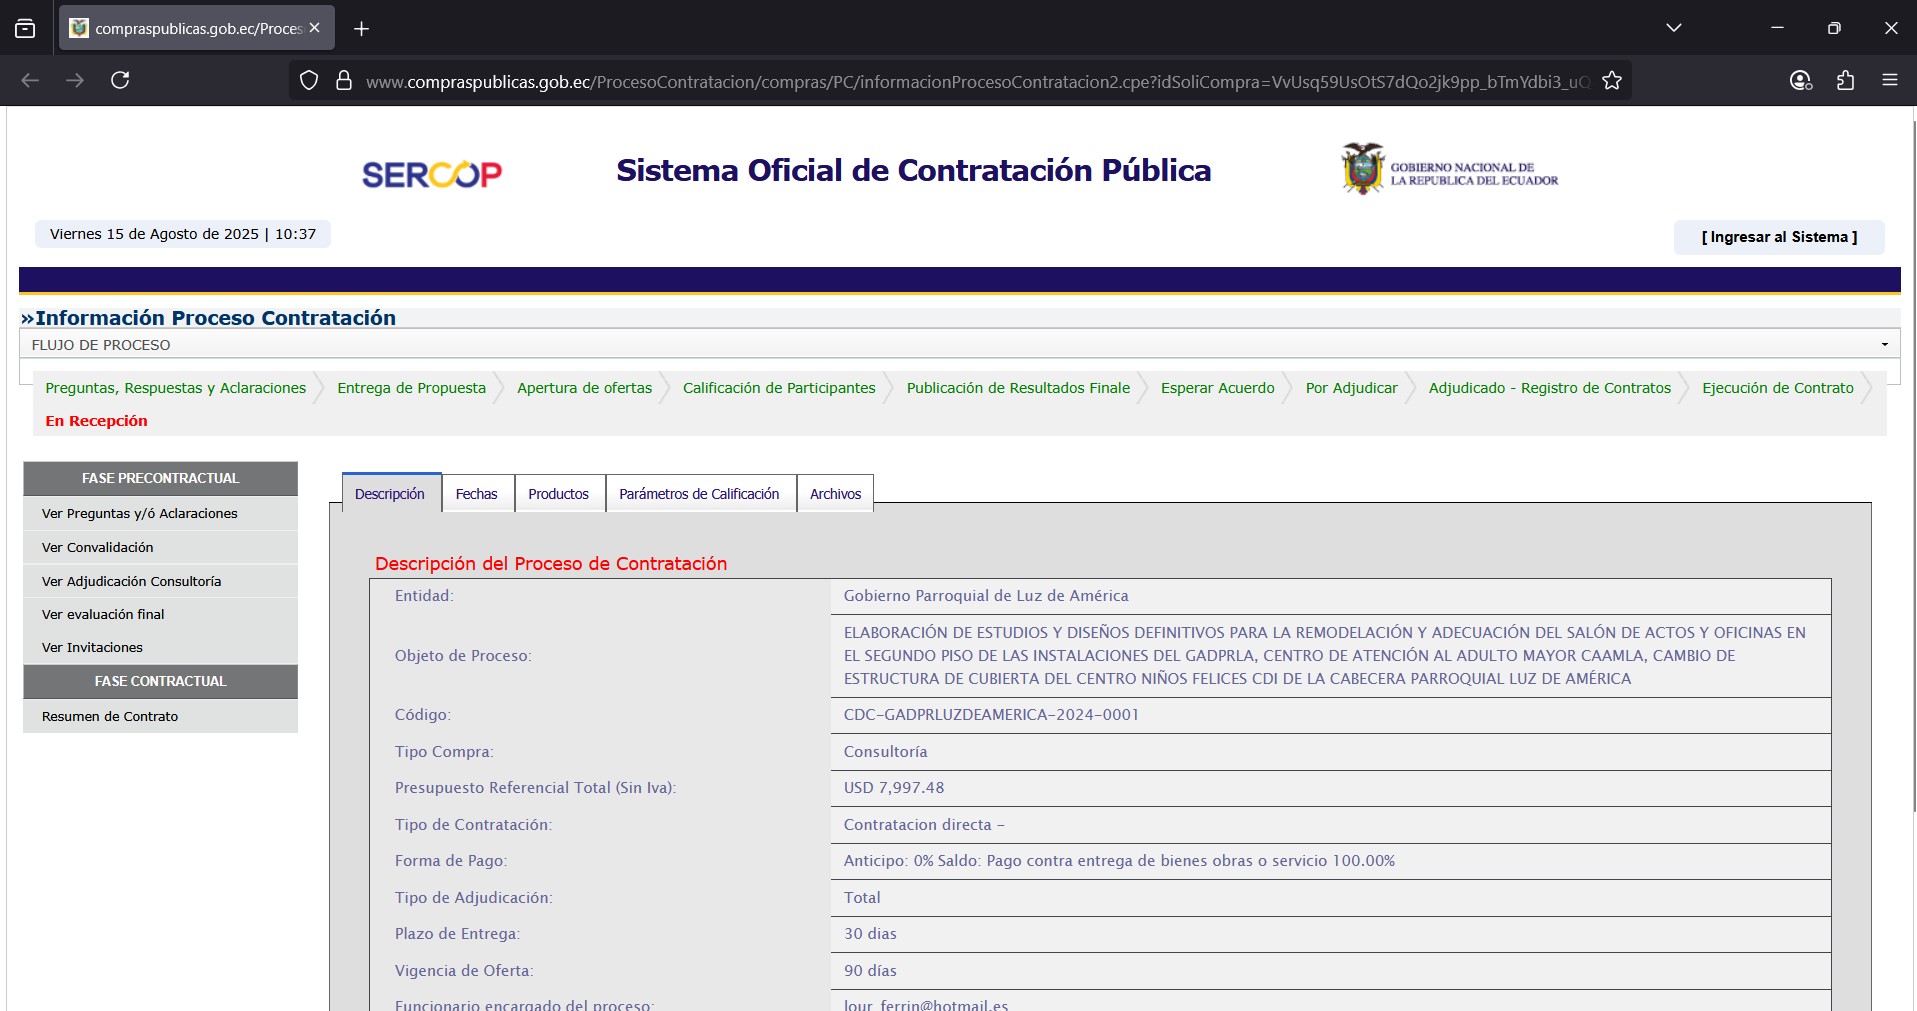Open the browser account profile icon

(1800, 80)
